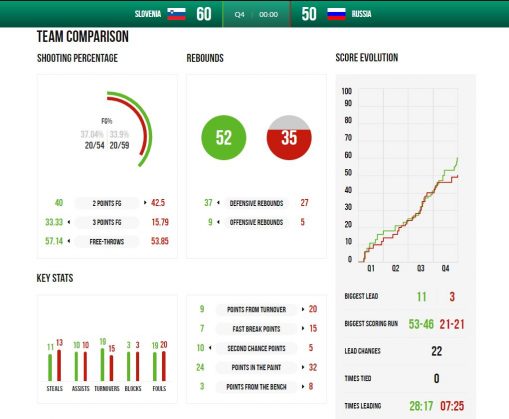Select the 3 Points FG label
Screen dimensions: 509x419
click(x=107, y=222)
